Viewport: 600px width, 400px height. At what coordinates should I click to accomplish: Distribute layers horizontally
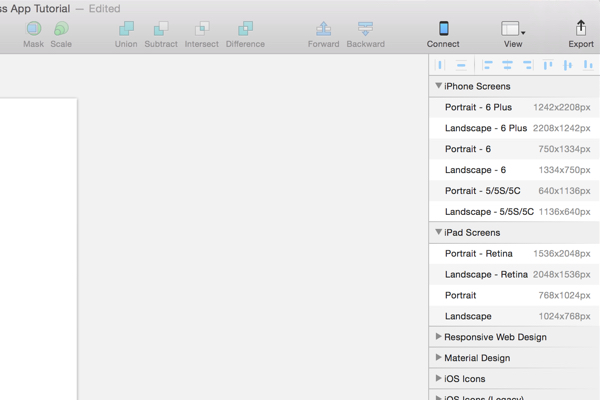(440, 65)
